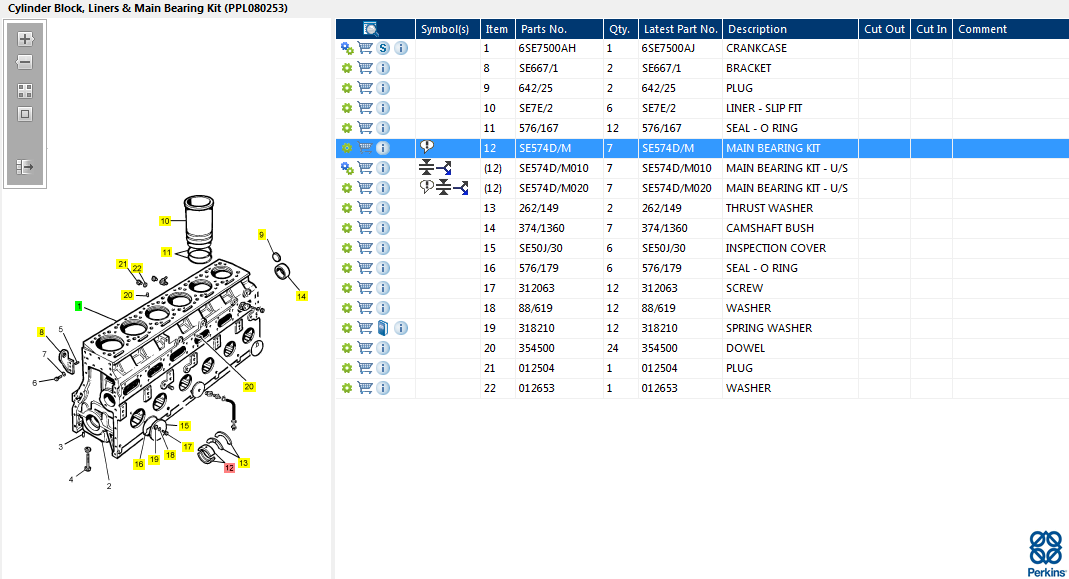Click the S supersession icon for CRANKCASE
Screen dimensions: 1069x579
coord(383,48)
